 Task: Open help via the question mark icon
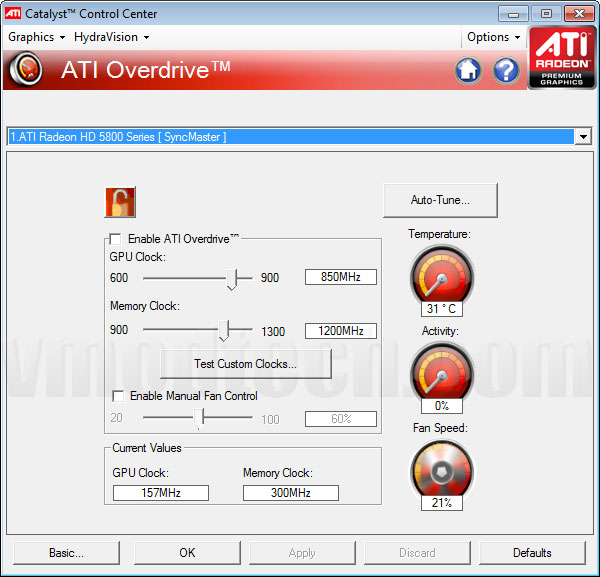point(506,70)
